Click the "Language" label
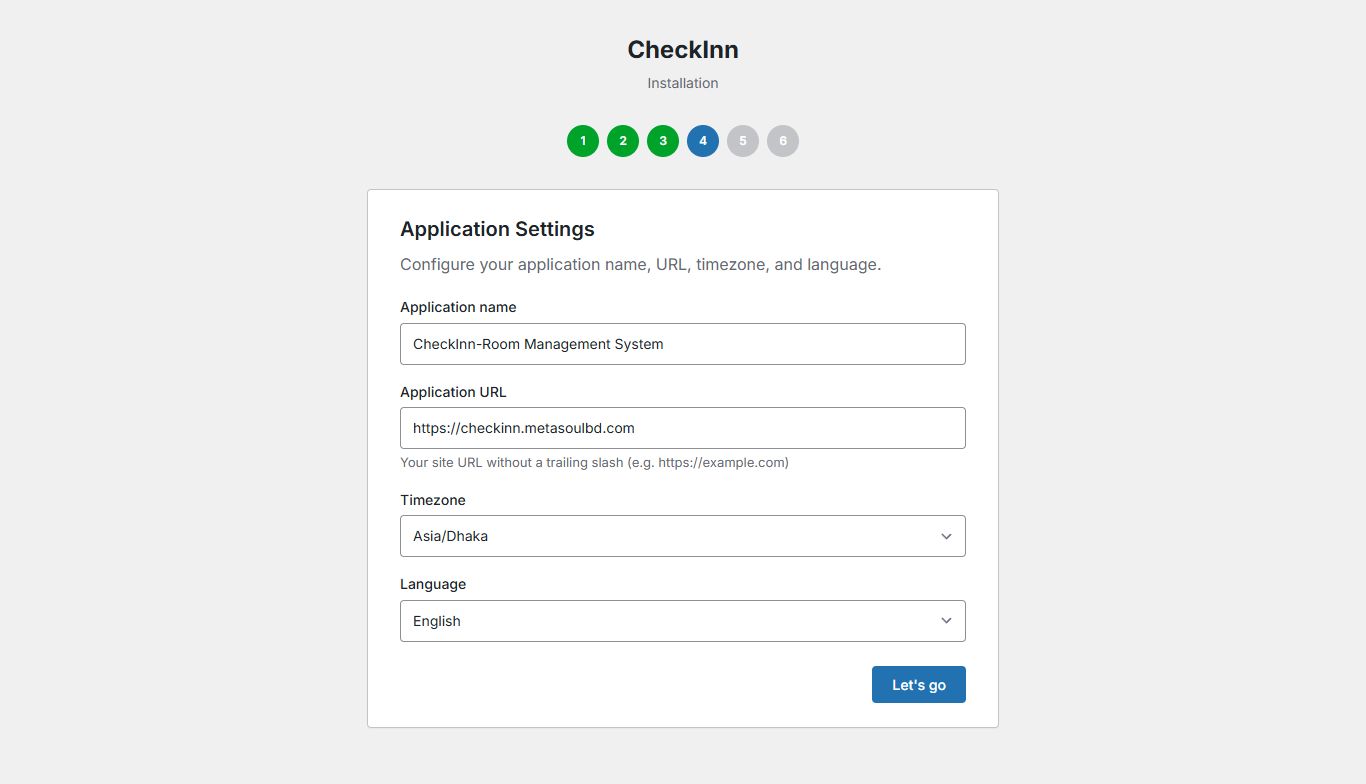Screen dimensions: 1366x784 pyautogui.click(x=433, y=584)
